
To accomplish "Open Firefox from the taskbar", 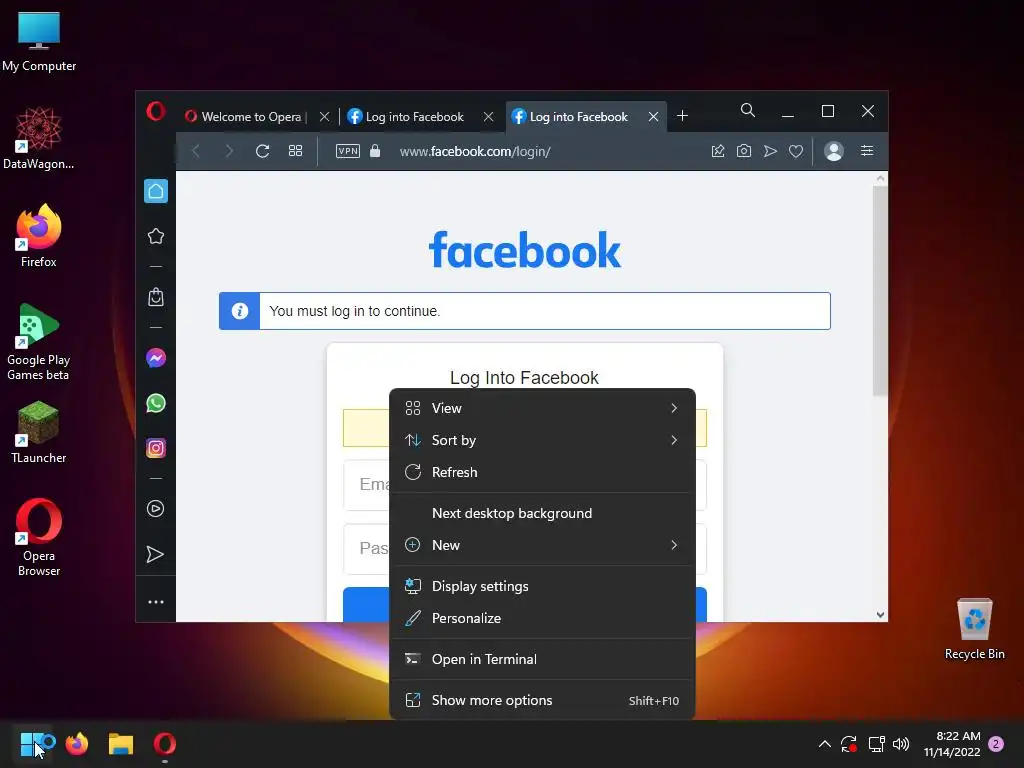I will [77, 744].
